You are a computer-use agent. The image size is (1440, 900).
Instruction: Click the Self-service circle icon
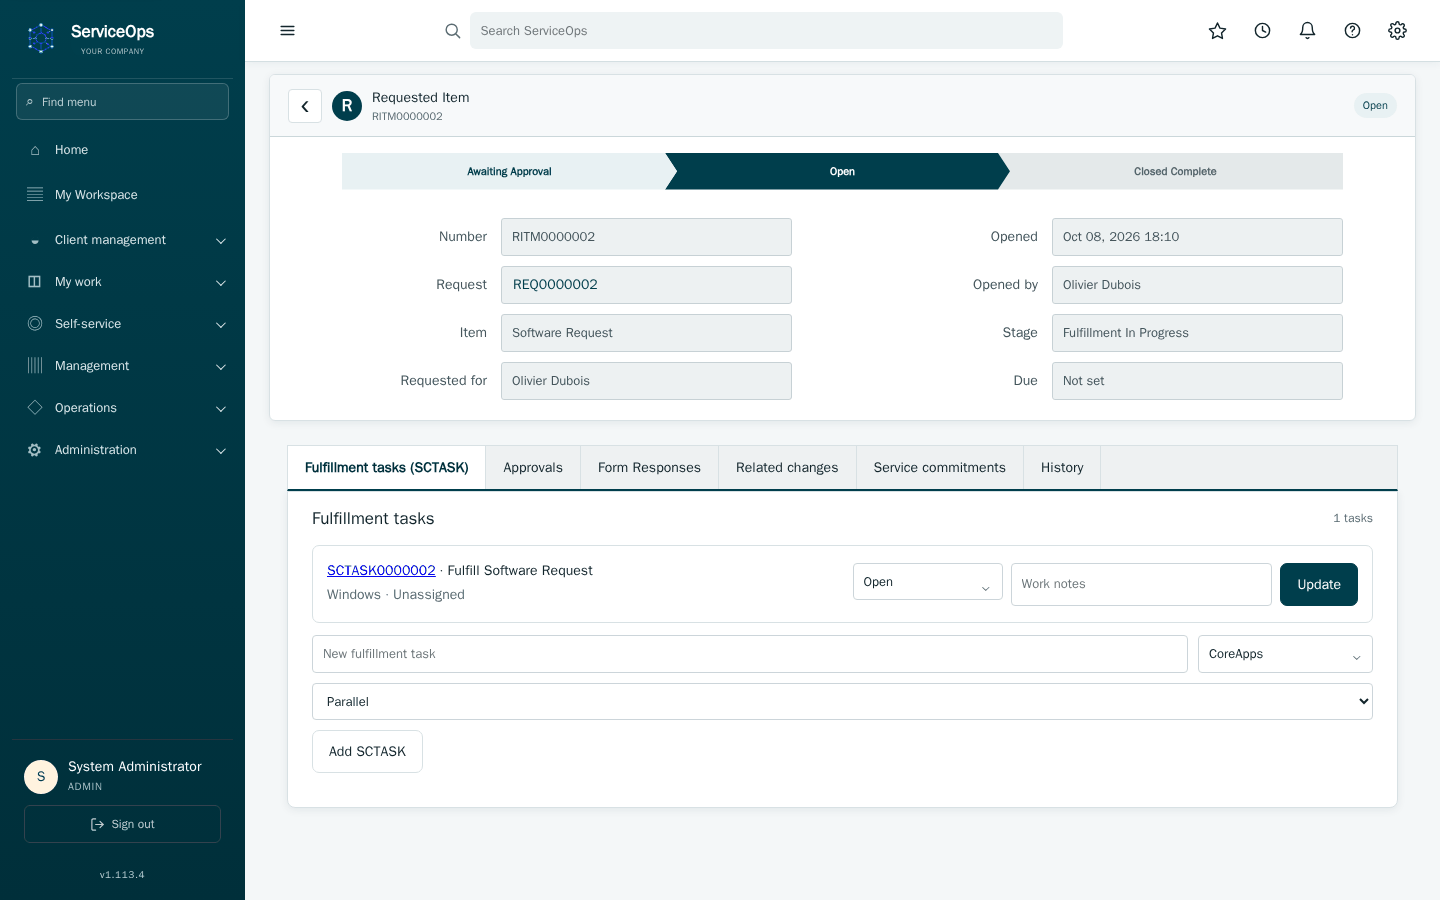(x=35, y=324)
